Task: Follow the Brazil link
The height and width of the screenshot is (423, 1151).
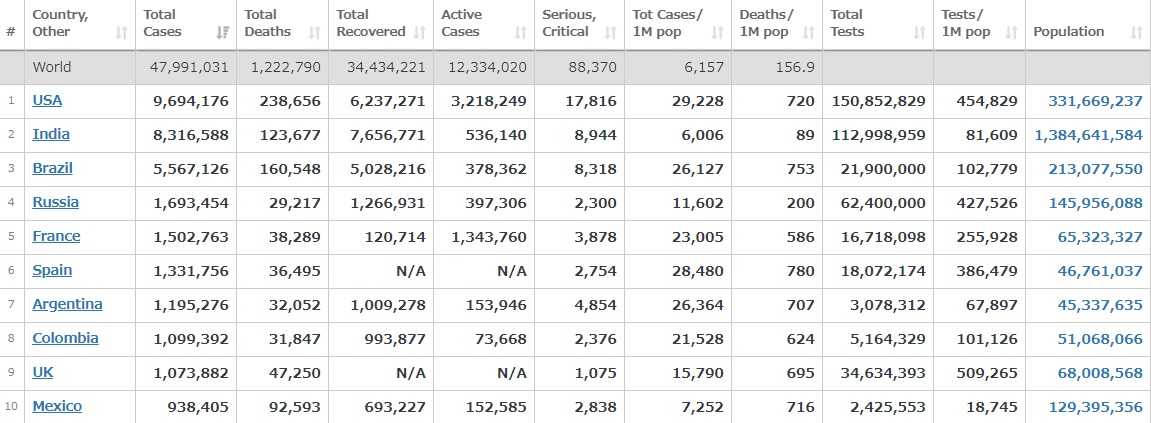Action: [52, 168]
